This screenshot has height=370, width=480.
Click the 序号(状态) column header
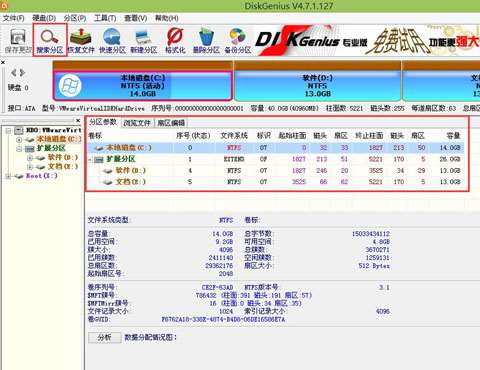(193, 136)
